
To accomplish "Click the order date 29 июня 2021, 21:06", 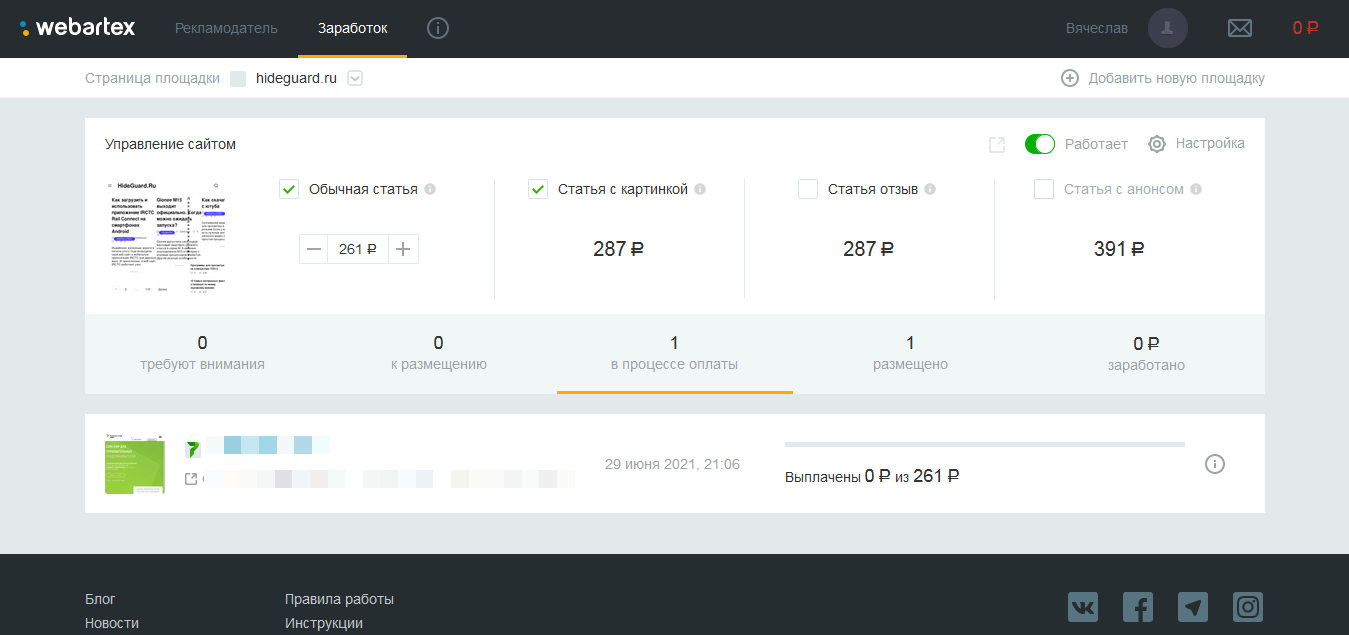I will (672, 464).
